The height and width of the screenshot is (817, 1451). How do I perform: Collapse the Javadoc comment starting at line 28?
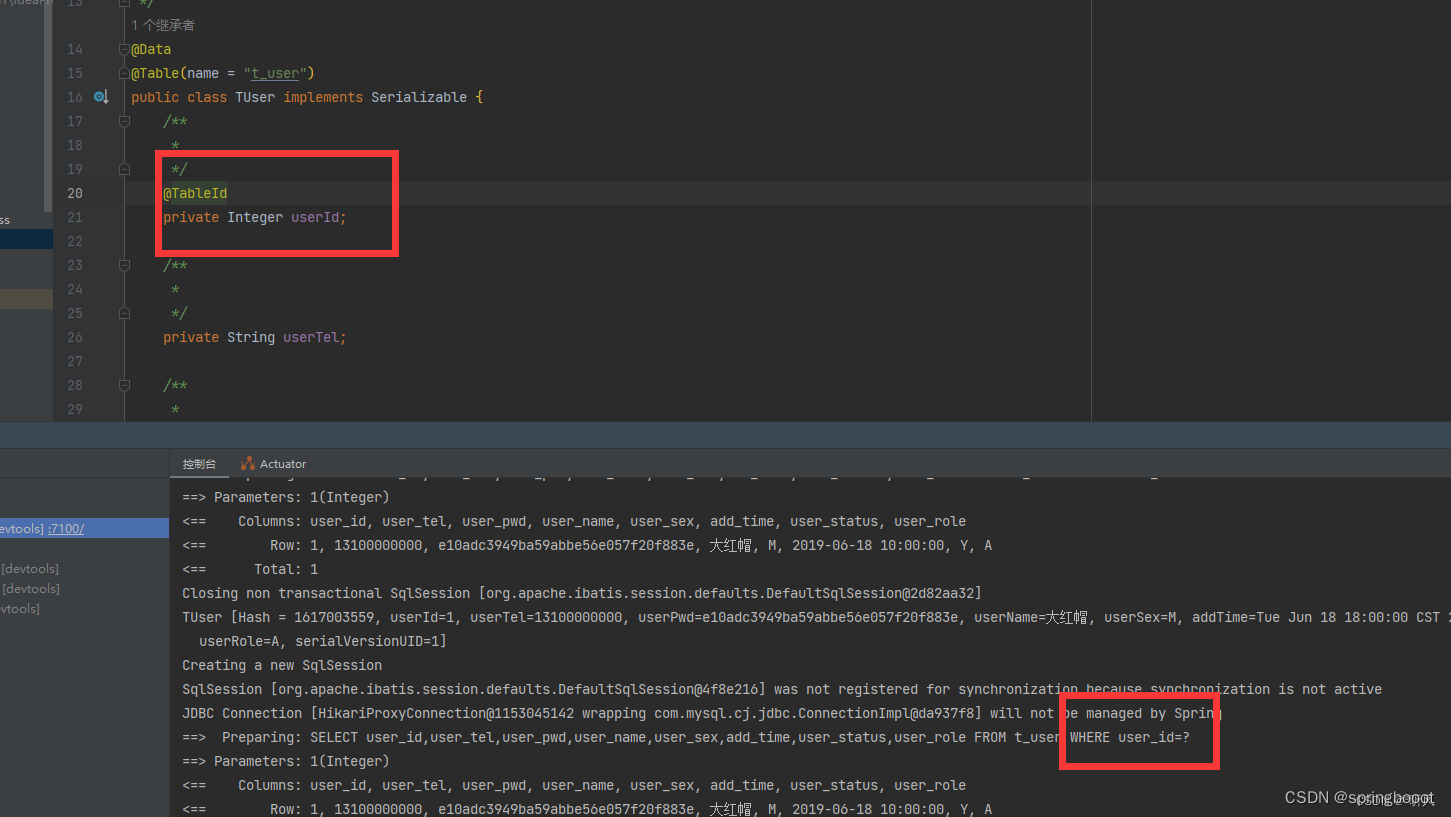click(123, 385)
